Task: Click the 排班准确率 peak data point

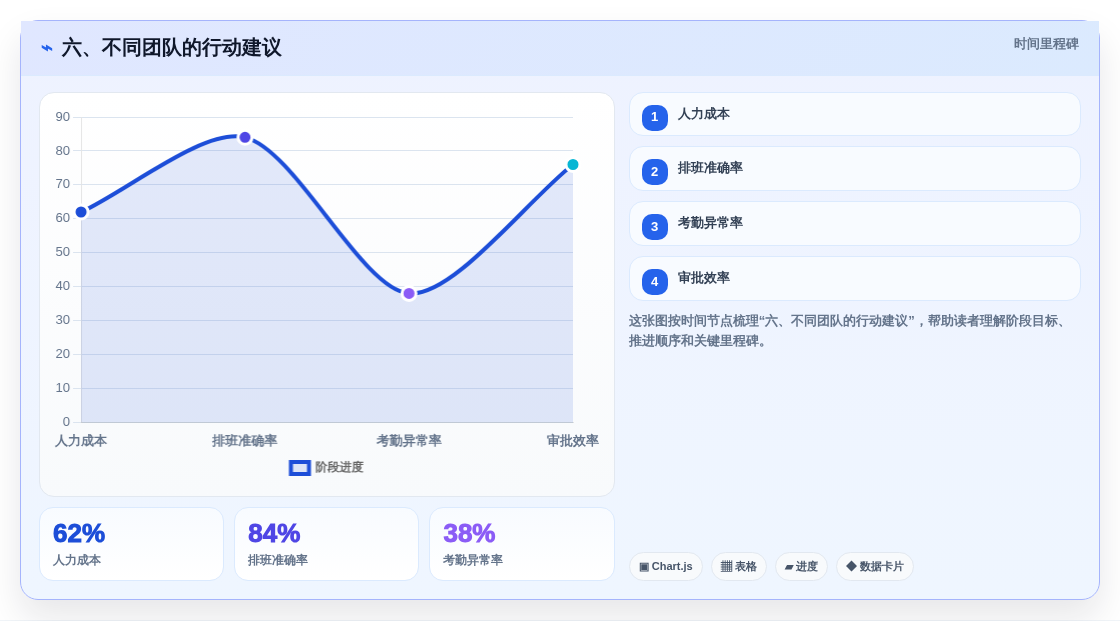Action: pyautogui.click(x=245, y=137)
